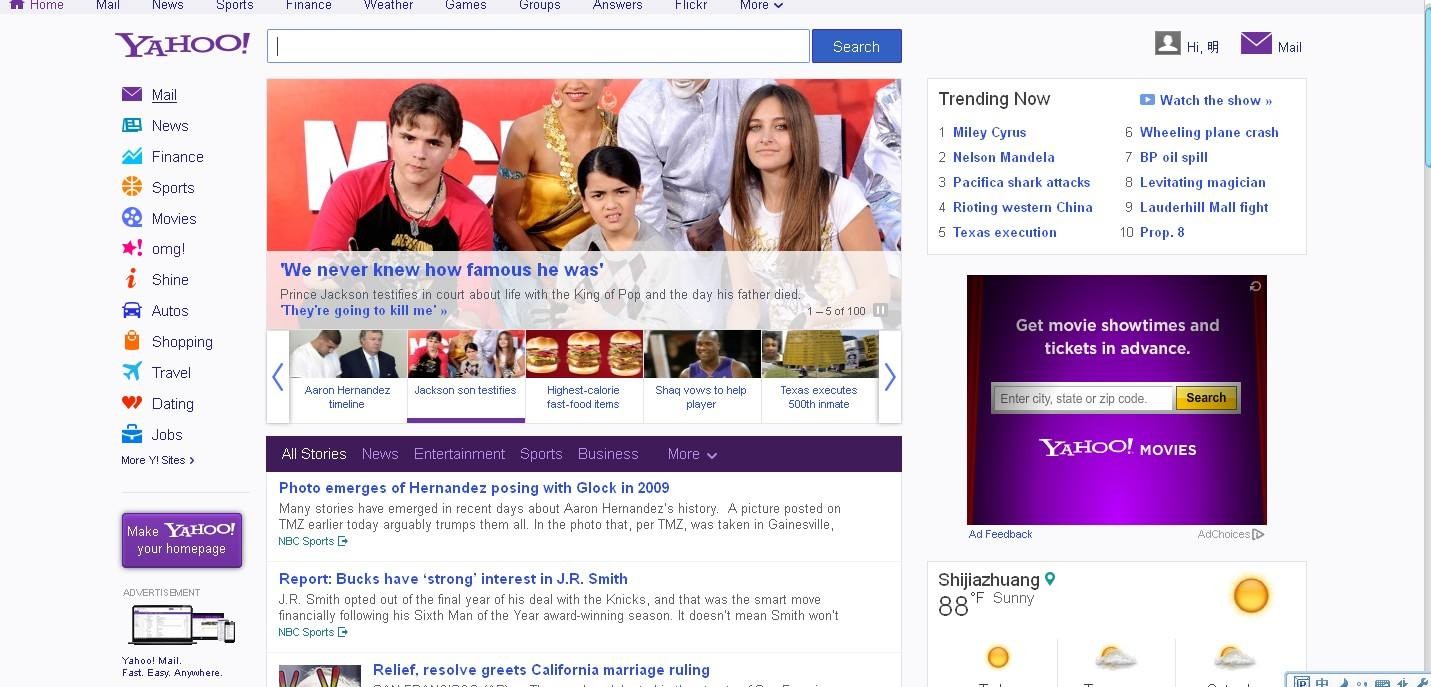
Task: Open the purple Mail envelope icon top right
Action: tap(1256, 43)
